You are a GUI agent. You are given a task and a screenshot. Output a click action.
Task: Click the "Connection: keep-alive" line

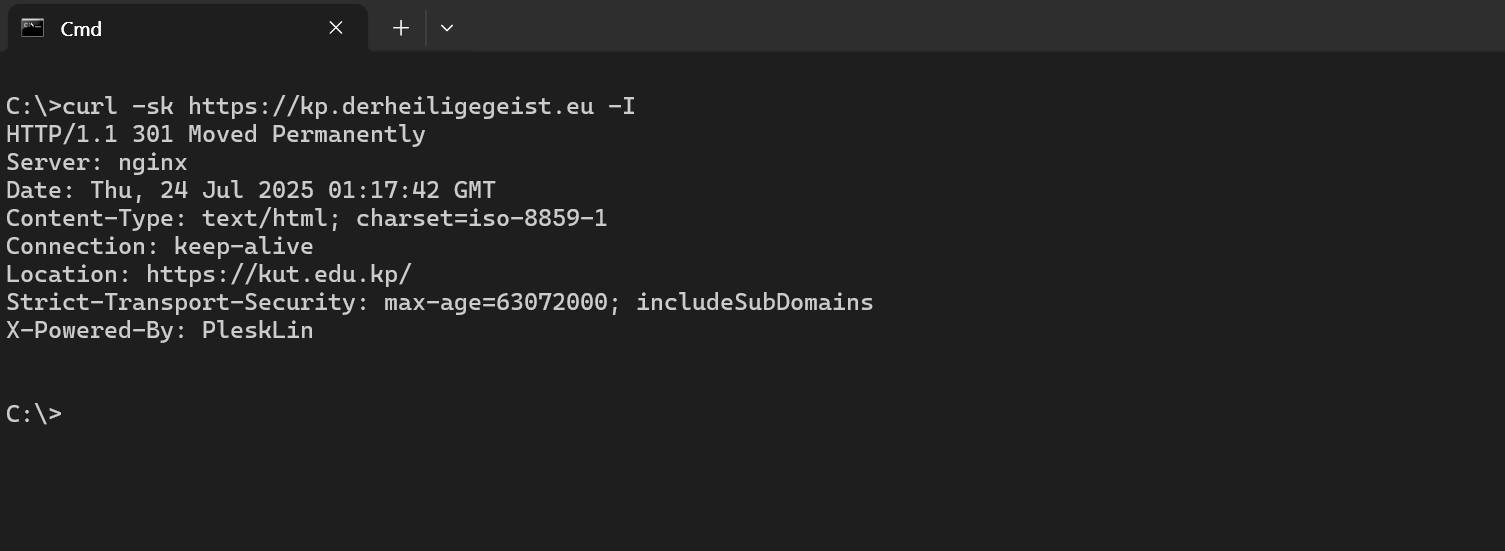(x=159, y=246)
